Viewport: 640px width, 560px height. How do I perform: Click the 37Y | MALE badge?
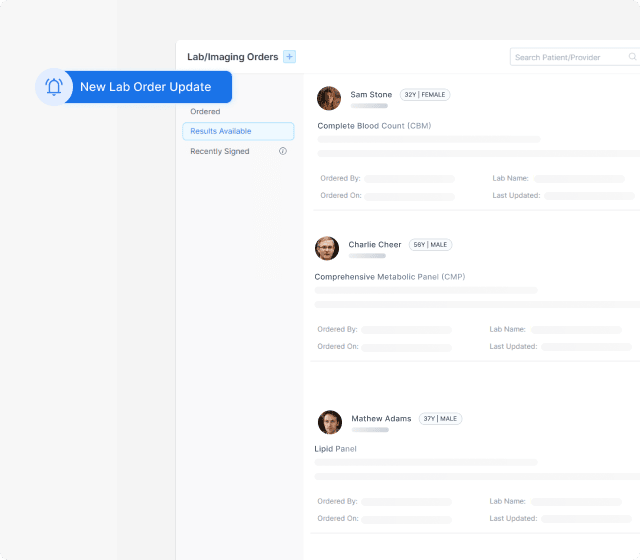click(x=440, y=419)
